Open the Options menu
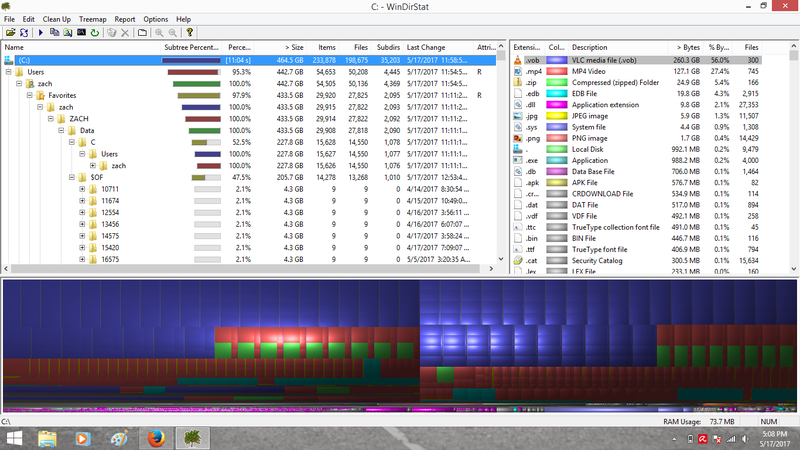Screen dimensions: 800x450 coord(156,19)
